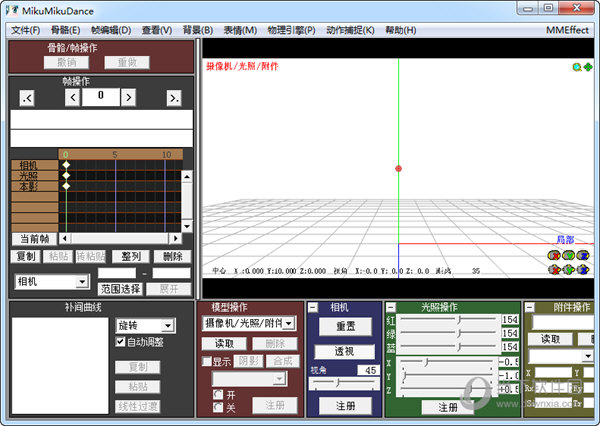Open the File (文件) menu
The width and height of the screenshot is (600, 426).
coord(26,30)
